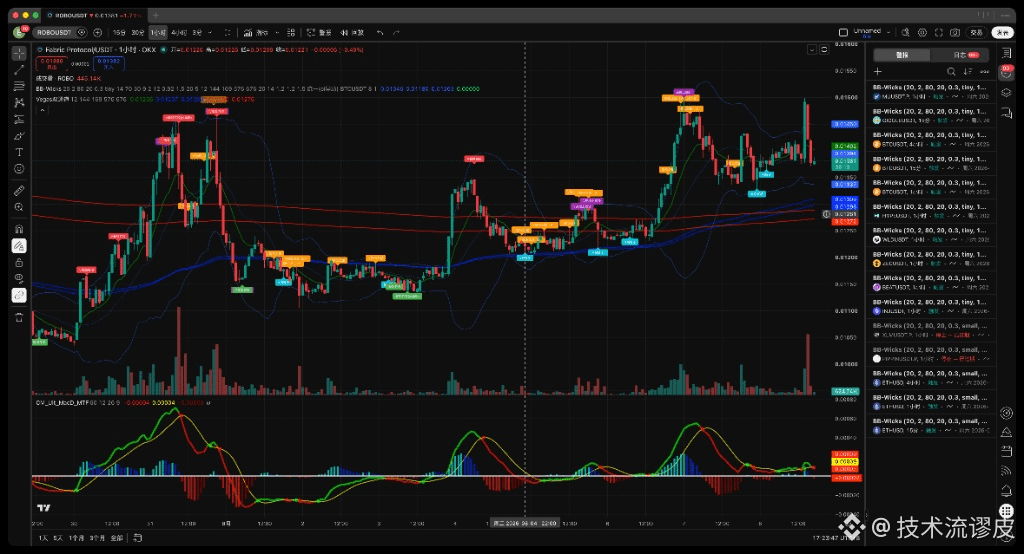Switch to the 4 hour interval
The height and width of the screenshot is (554, 1024).
click(x=178, y=32)
